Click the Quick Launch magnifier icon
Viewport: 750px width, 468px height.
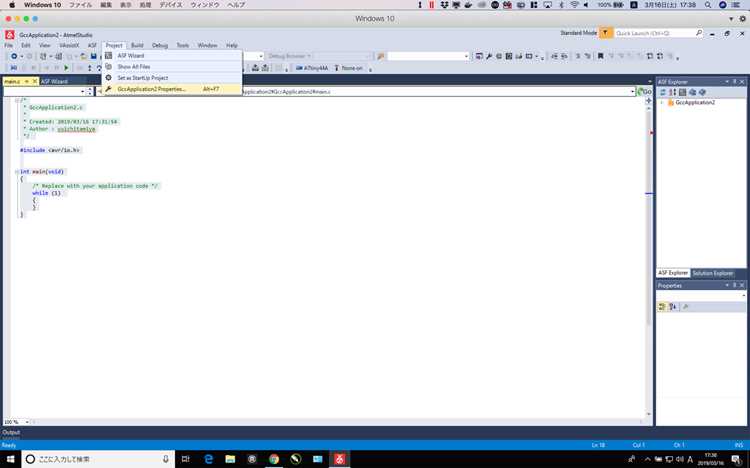click(699, 33)
